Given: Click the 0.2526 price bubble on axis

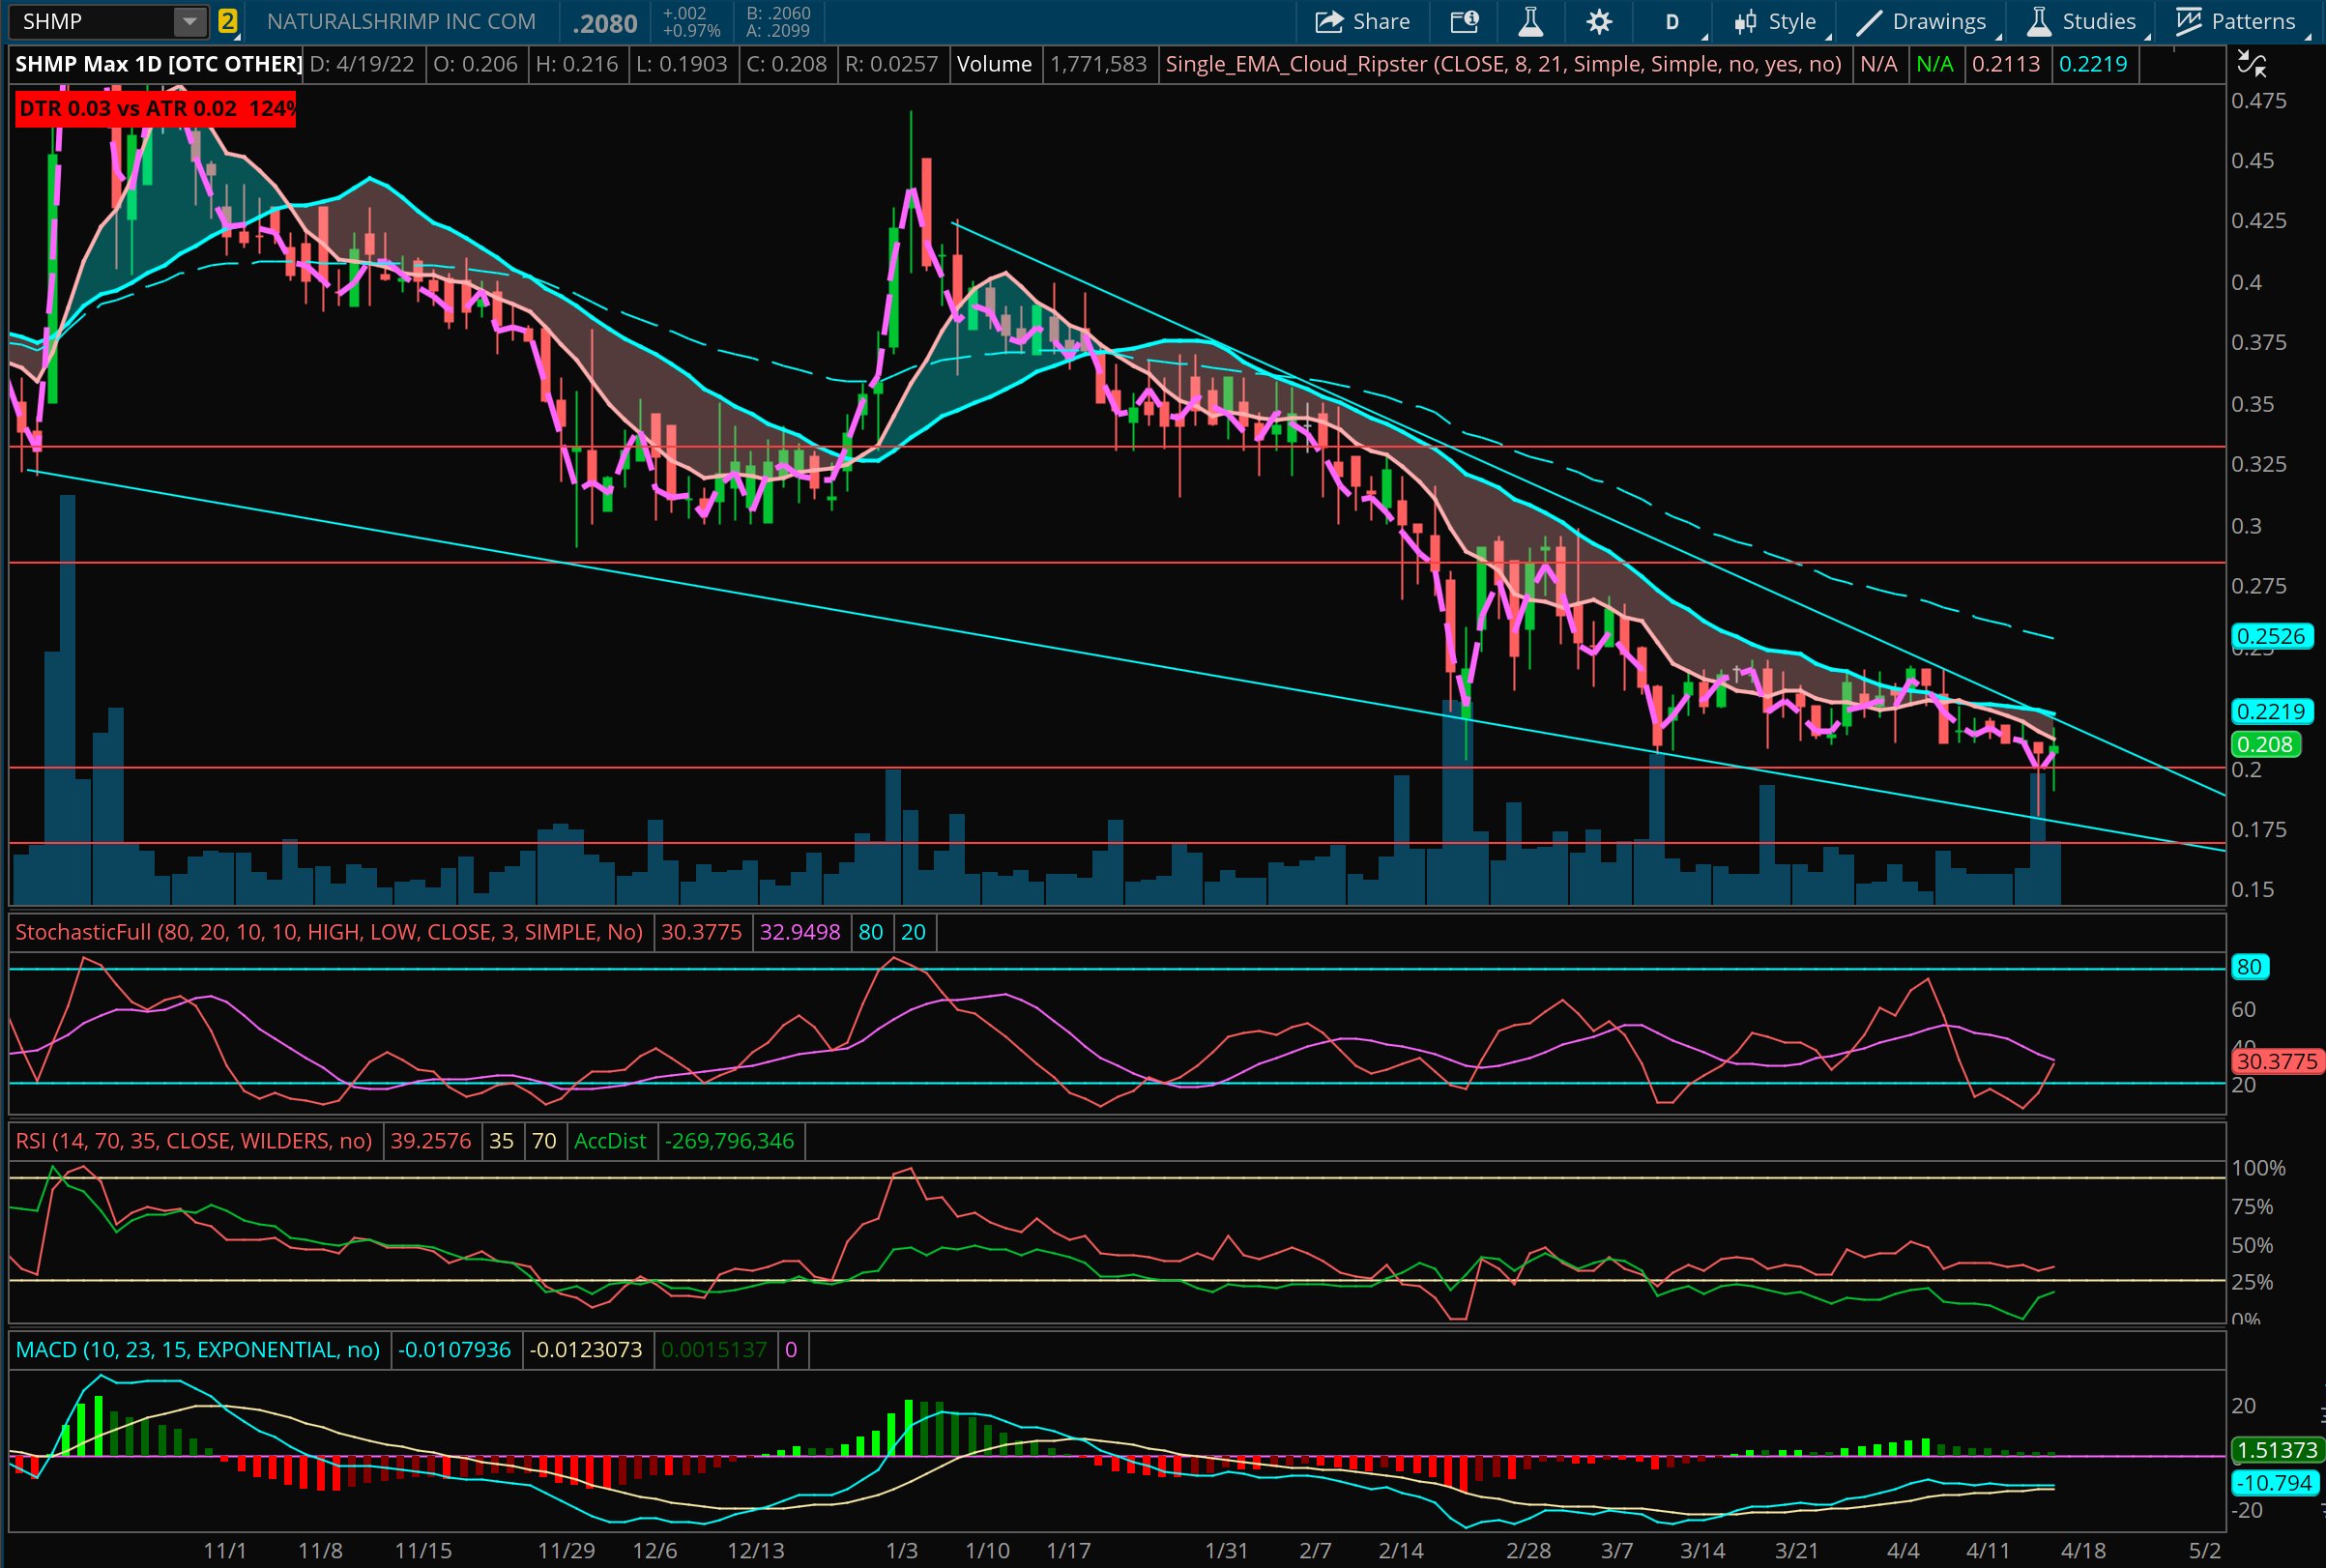Looking at the screenshot, I should click(2271, 636).
